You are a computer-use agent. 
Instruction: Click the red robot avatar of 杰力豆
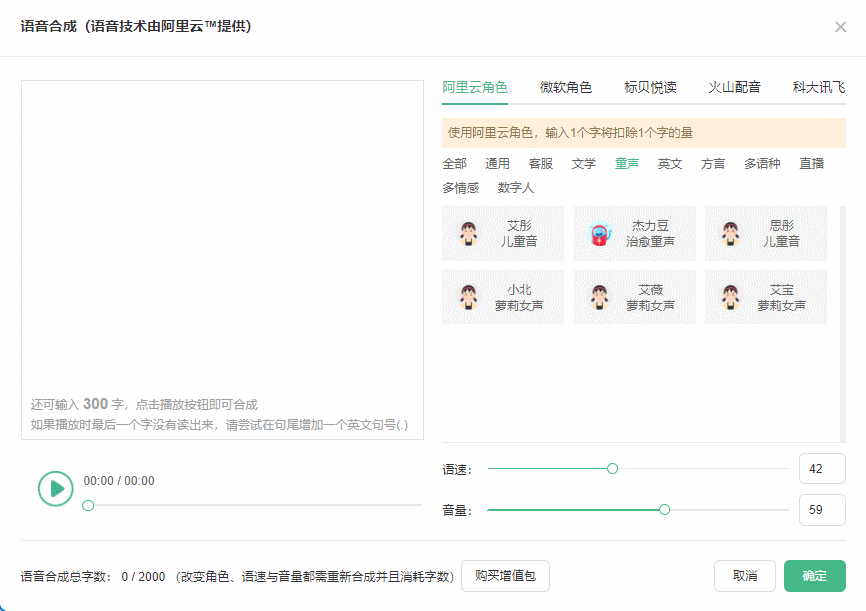tap(599, 233)
